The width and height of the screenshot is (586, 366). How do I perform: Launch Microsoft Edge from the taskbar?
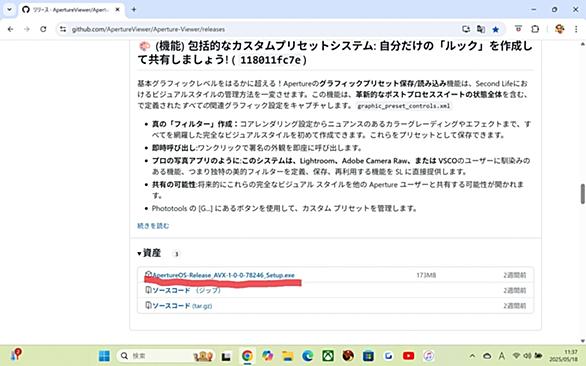click(308, 356)
